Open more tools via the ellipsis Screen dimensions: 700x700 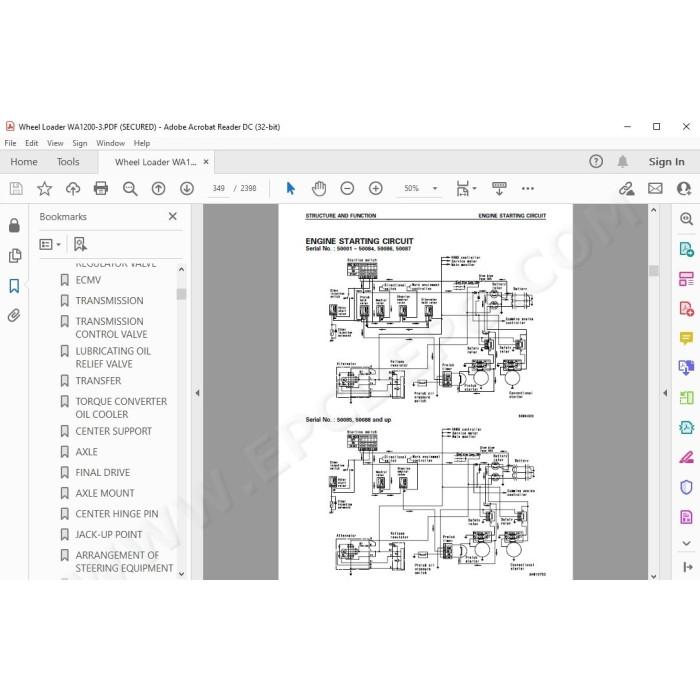[x=528, y=188]
